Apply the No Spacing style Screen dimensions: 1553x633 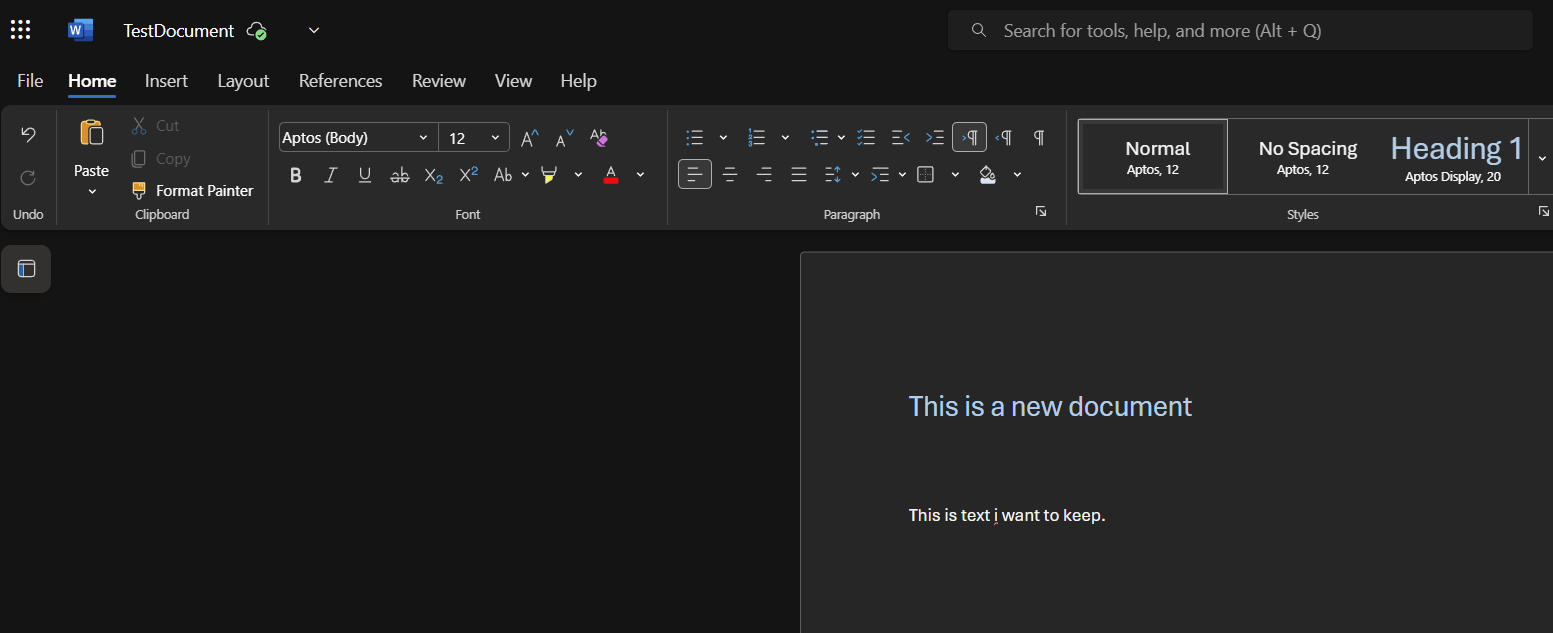coord(1307,157)
